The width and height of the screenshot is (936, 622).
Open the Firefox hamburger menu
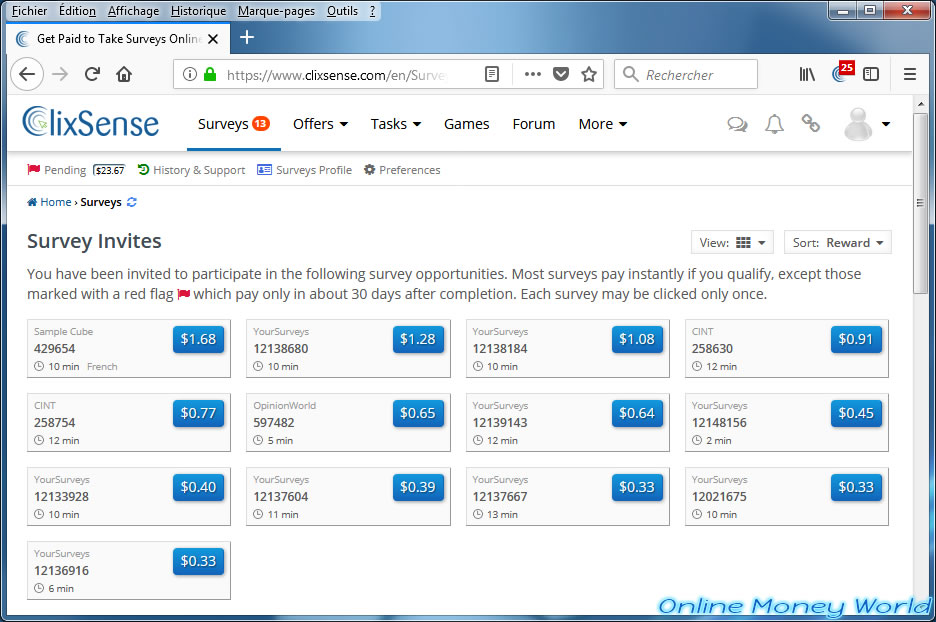point(910,74)
